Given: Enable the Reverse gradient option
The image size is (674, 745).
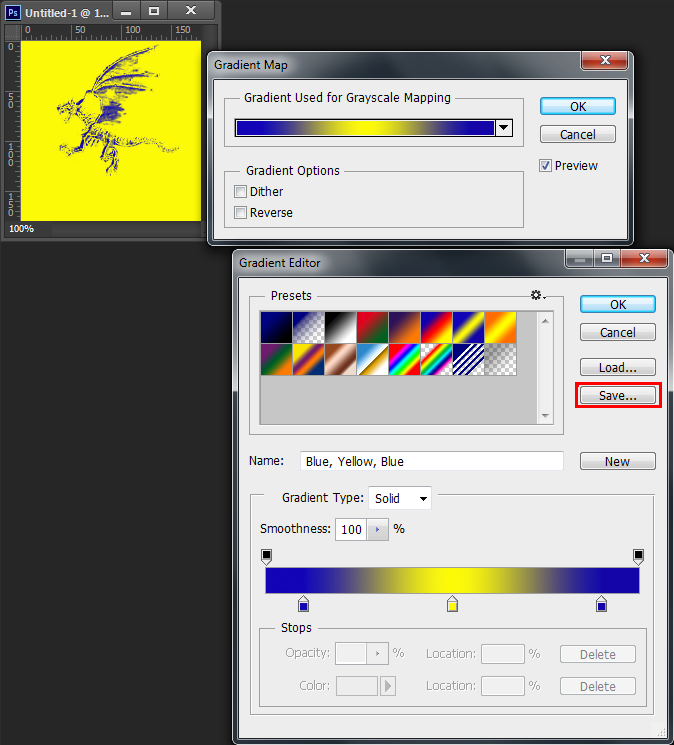Looking at the screenshot, I should 241,212.
